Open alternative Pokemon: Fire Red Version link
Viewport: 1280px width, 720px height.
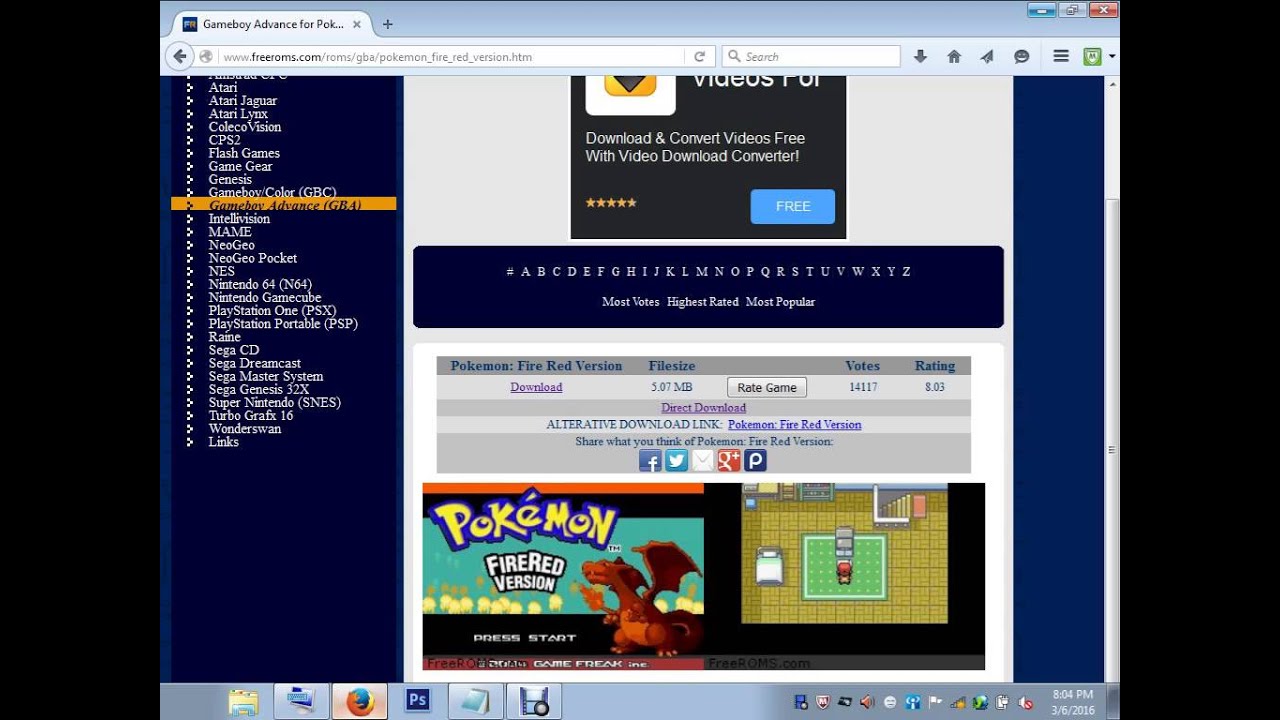coord(794,425)
